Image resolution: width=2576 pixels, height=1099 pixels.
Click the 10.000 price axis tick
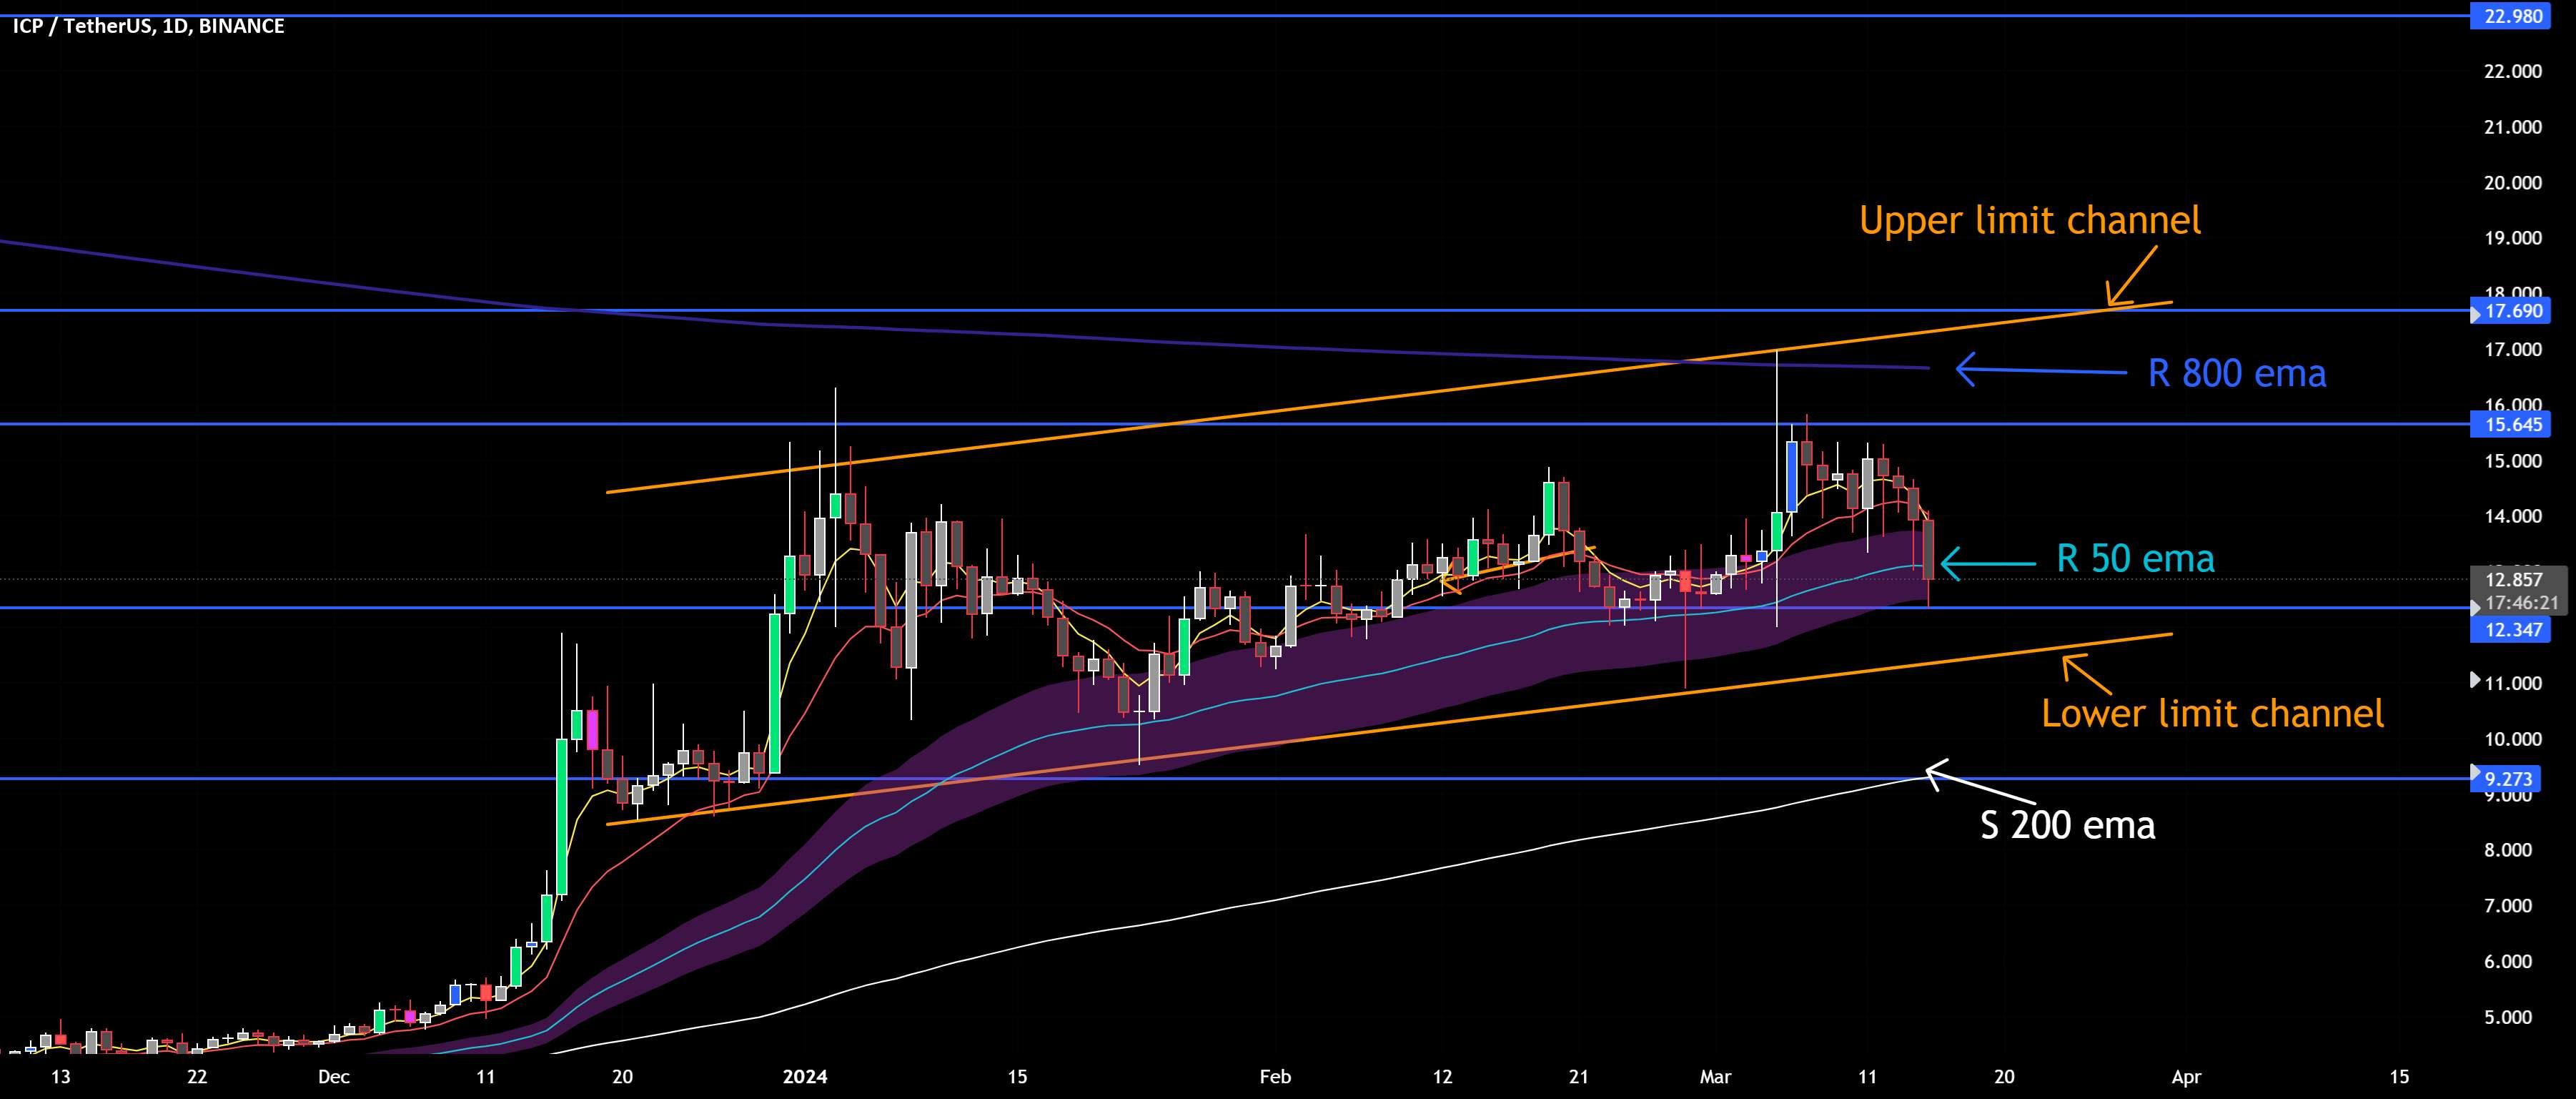pyautogui.click(x=2513, y=740)
